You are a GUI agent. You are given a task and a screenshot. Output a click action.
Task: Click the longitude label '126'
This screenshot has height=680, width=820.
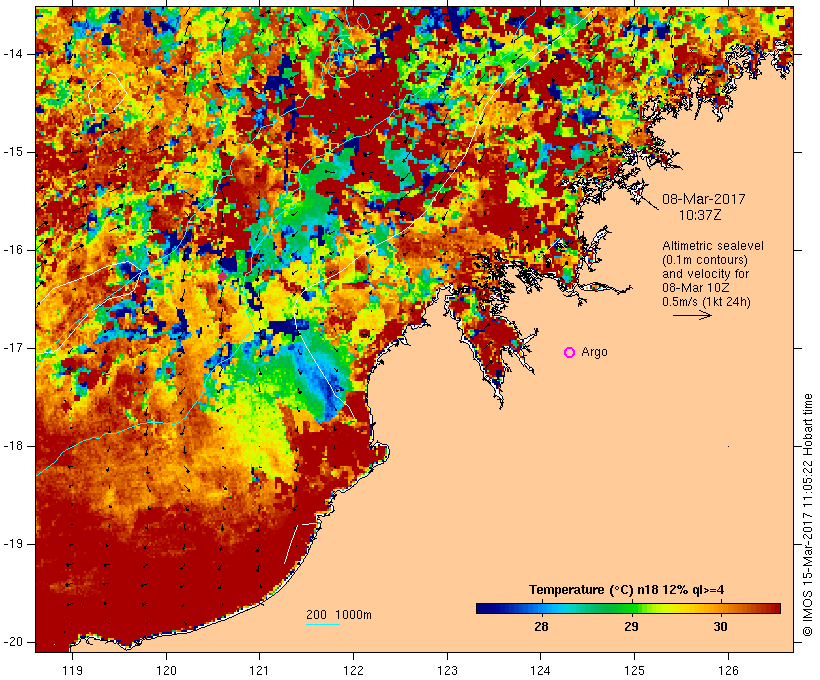click(728, 670)
